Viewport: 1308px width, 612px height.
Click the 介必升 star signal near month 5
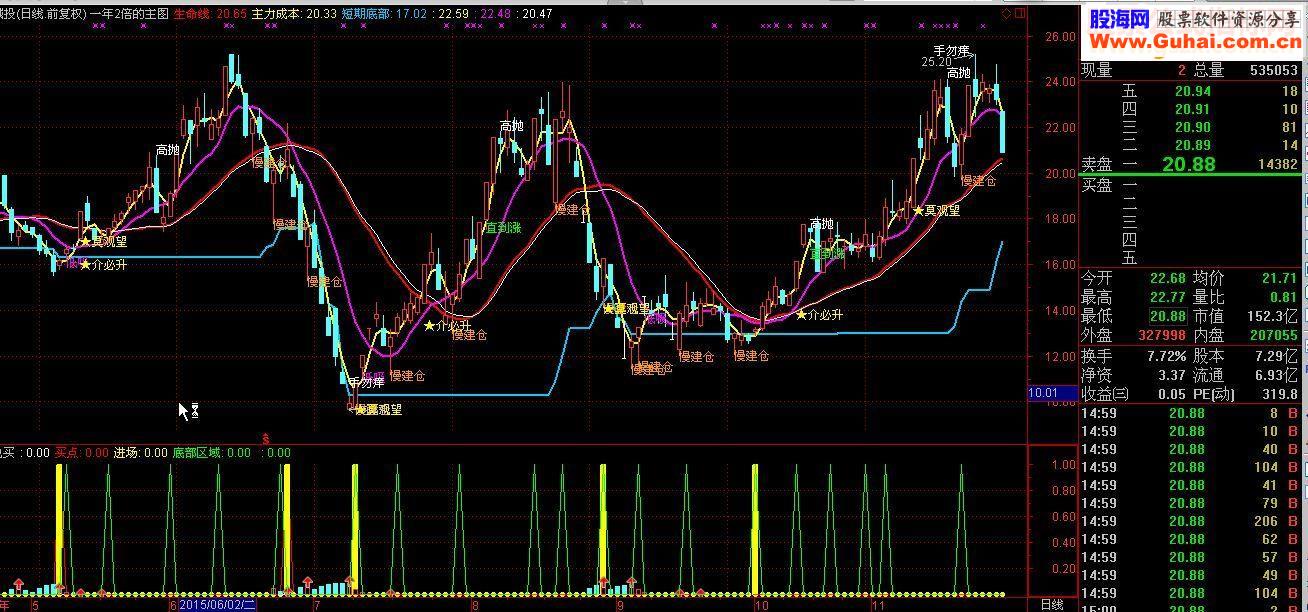point(104,265)
